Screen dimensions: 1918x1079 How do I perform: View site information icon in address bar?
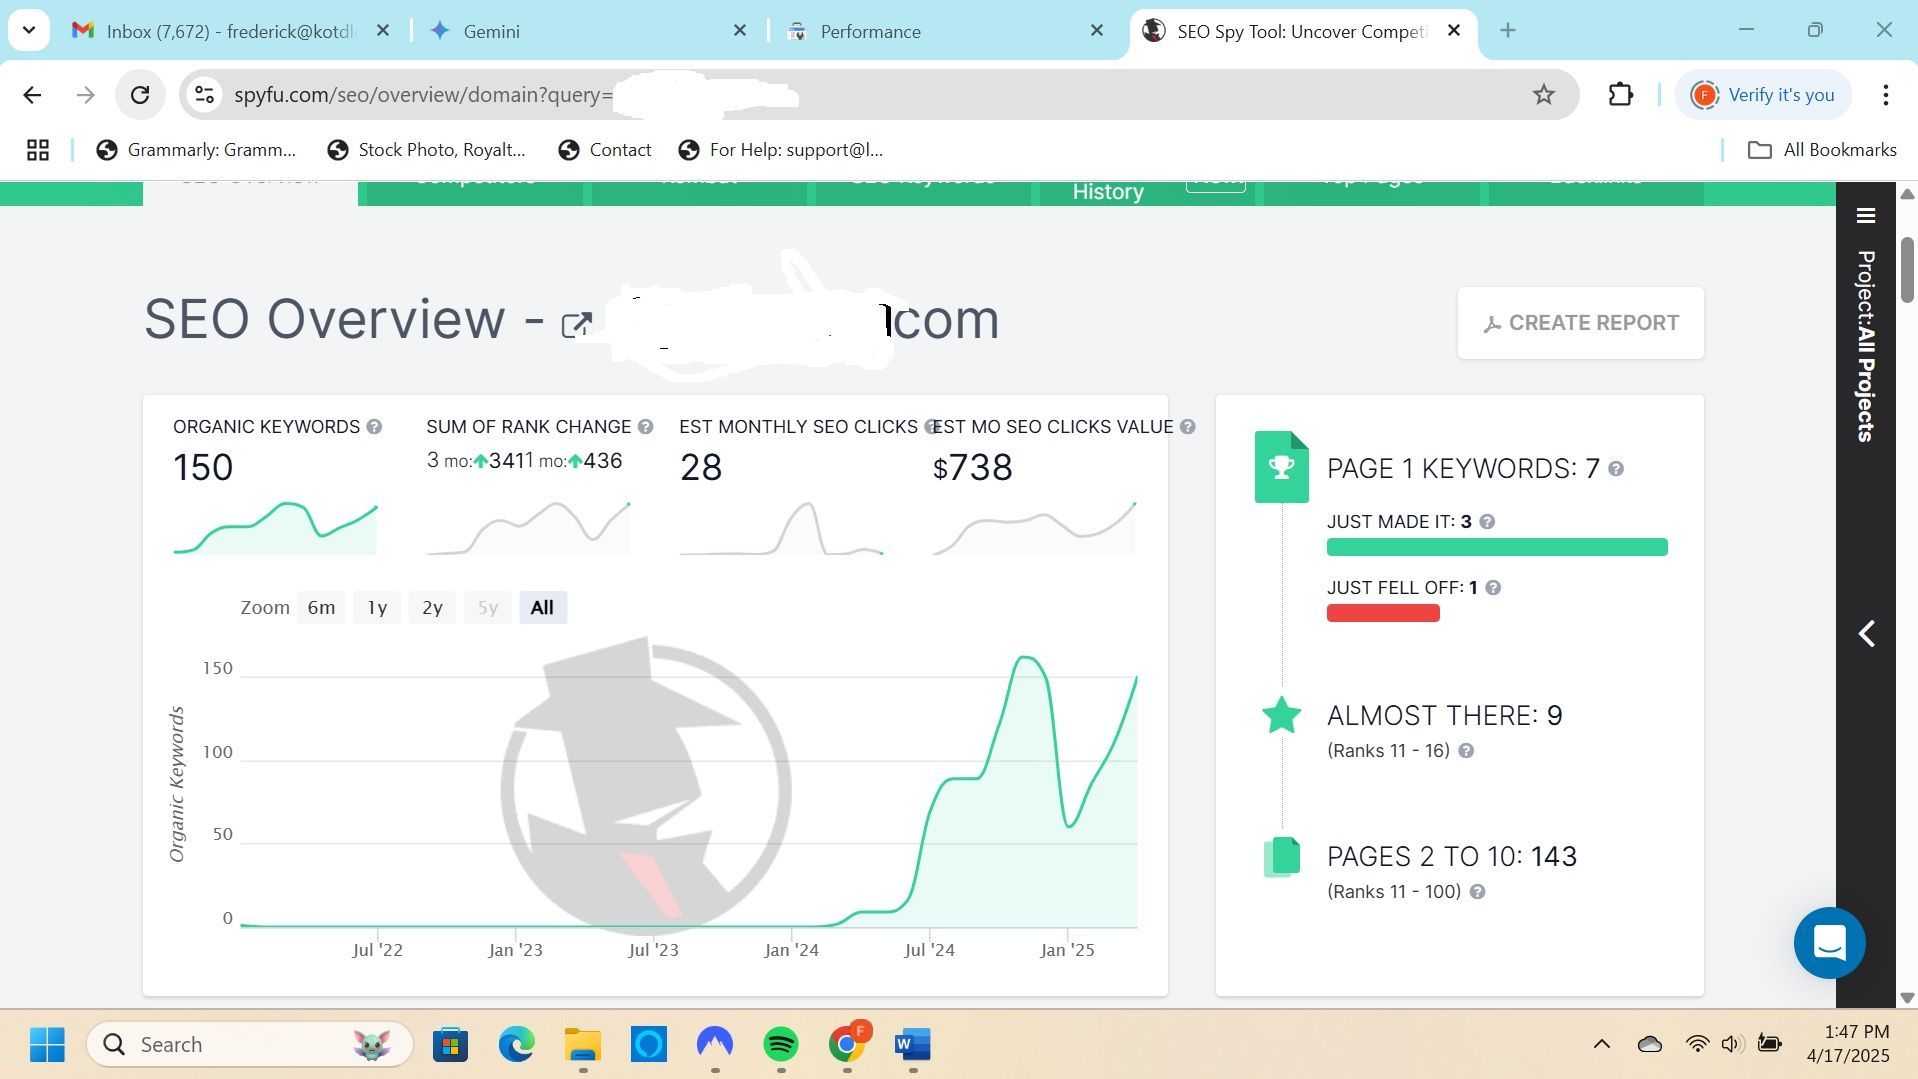tap(204, 95)
